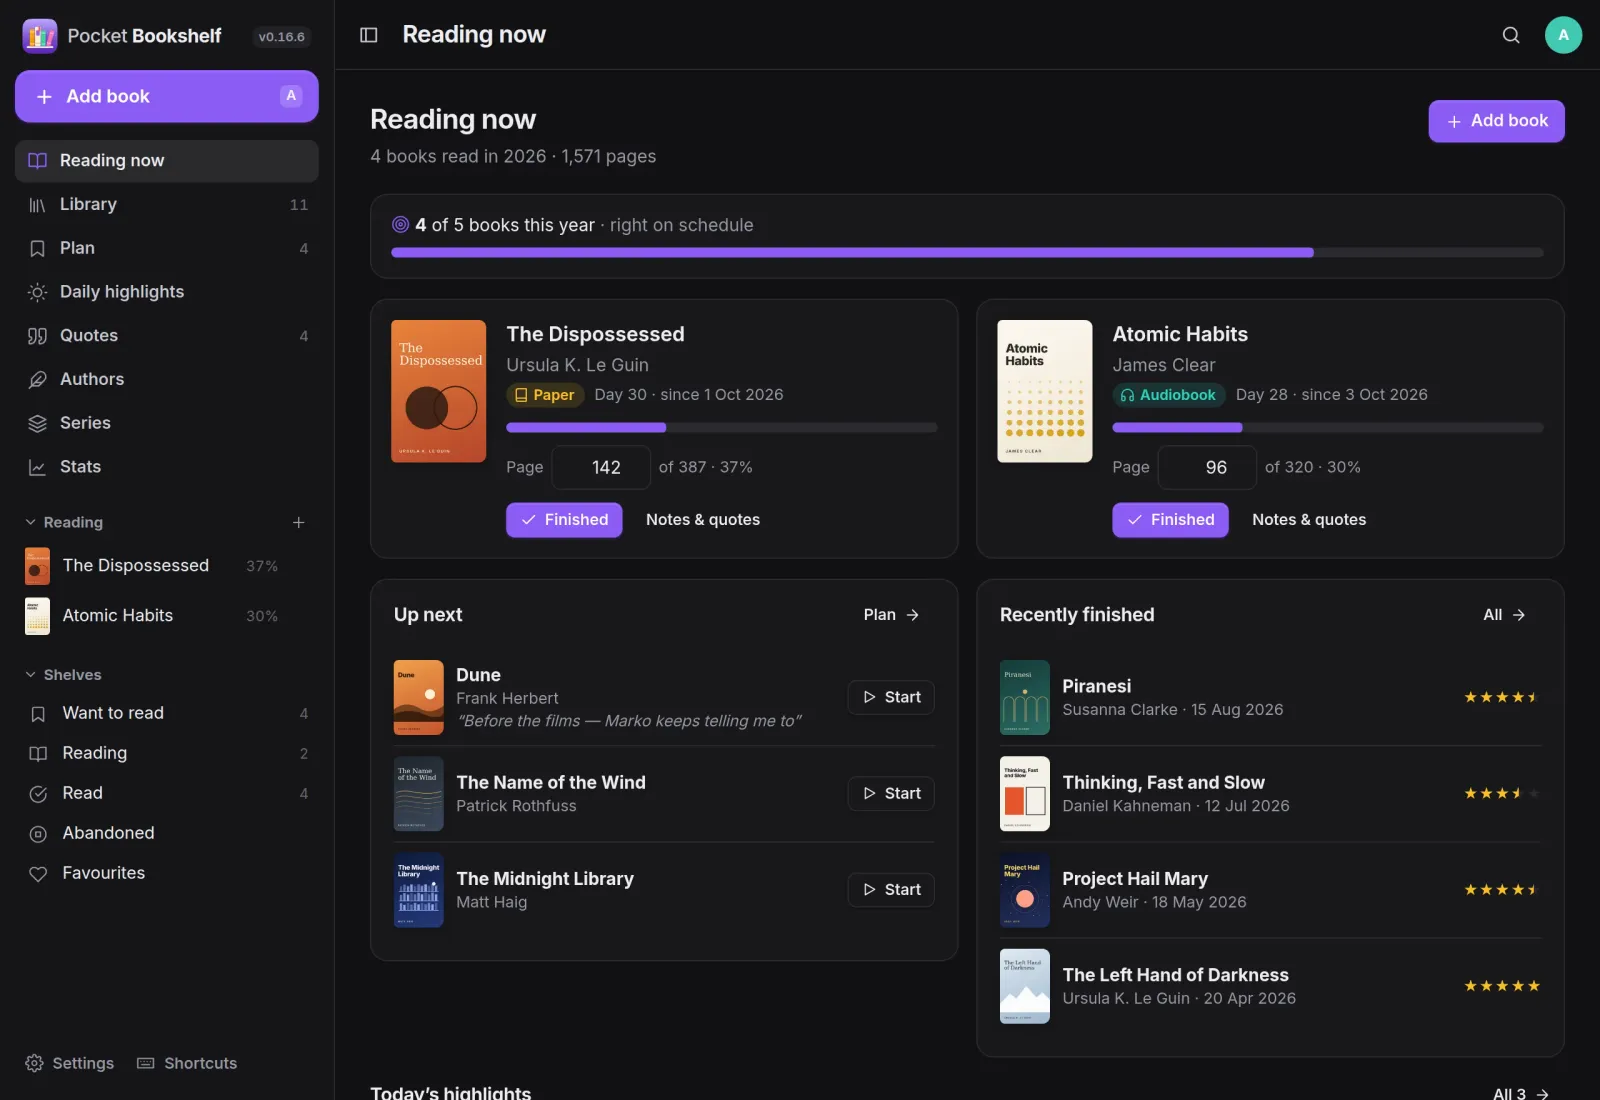1600x1100 pixels.
Task: Click the Plan bookmark icon in sidebar
Action: pos(37,248)
